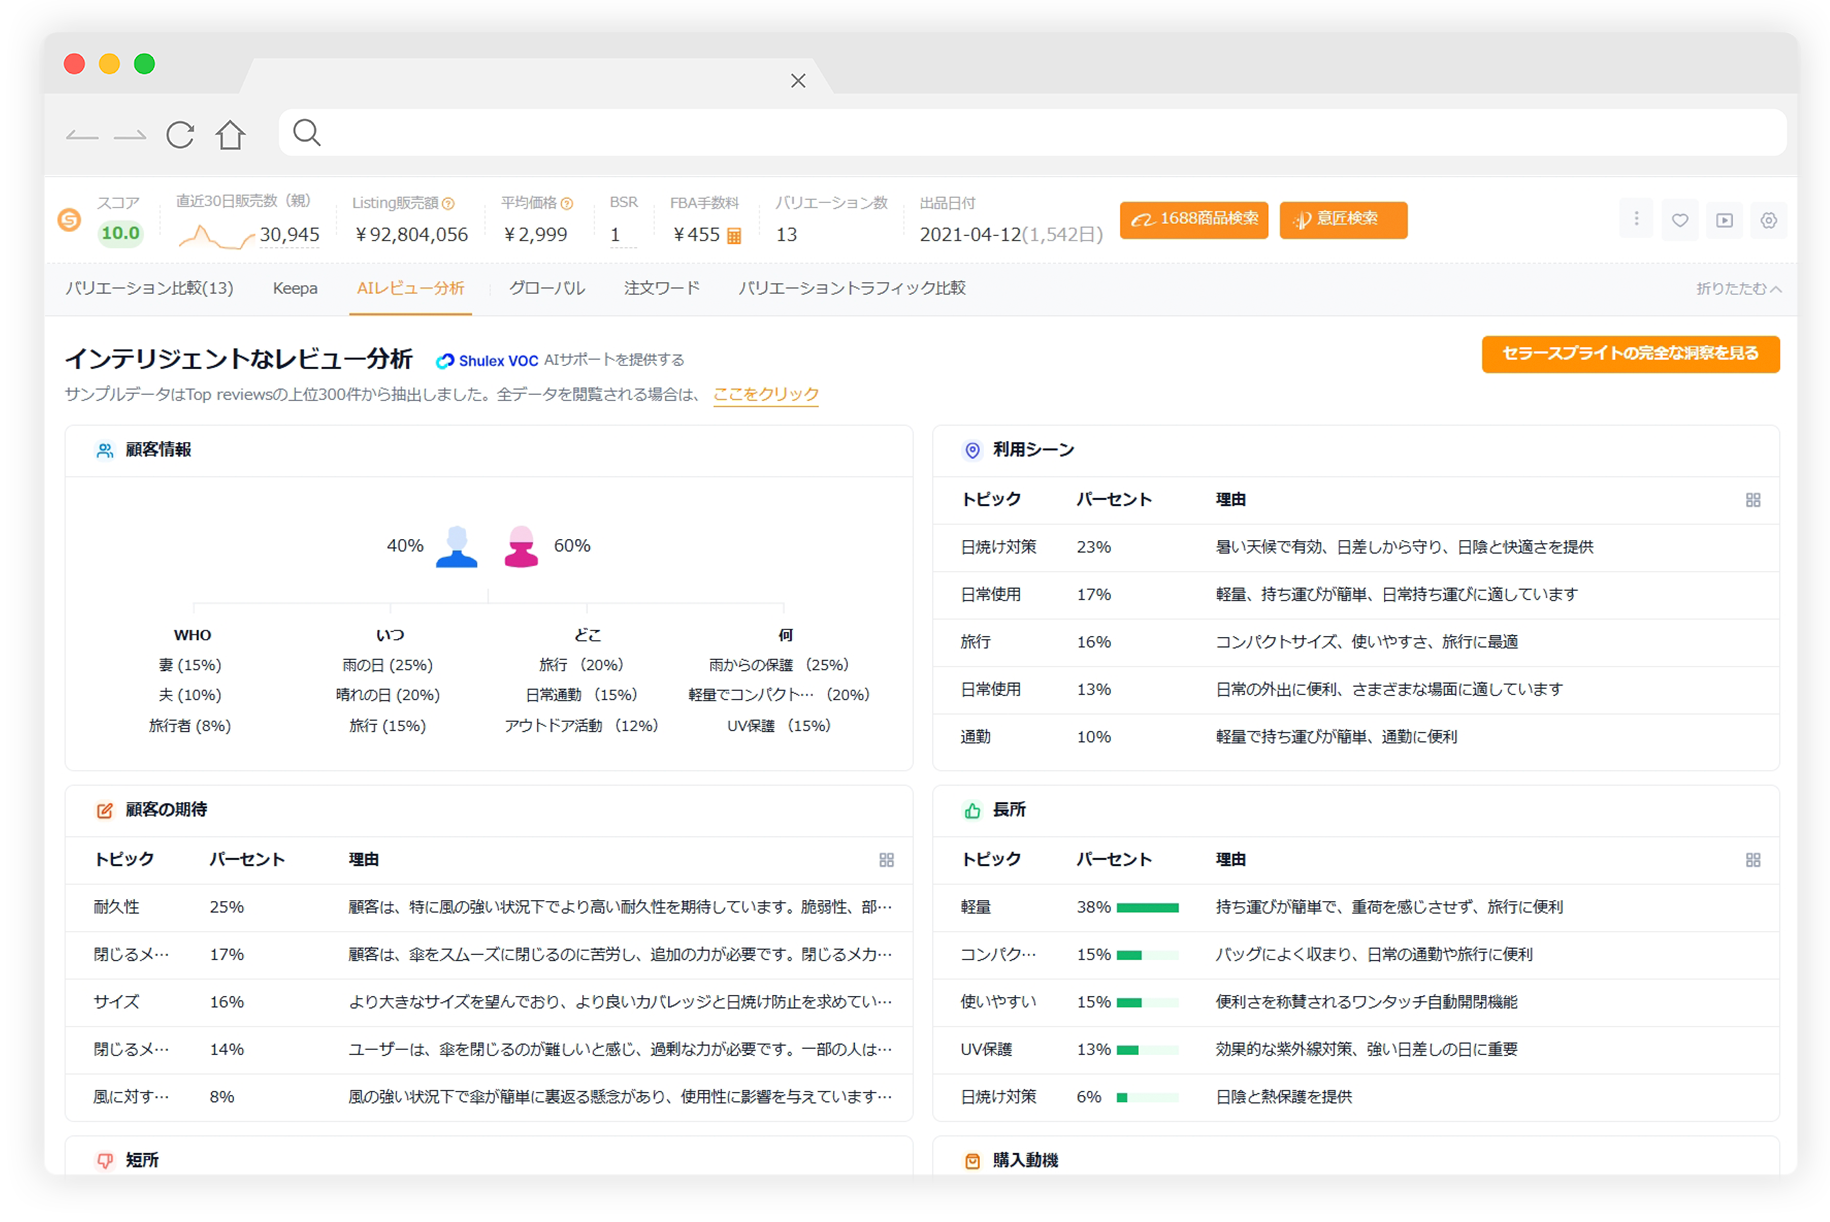Click the browser address search field

(1030, 133)
